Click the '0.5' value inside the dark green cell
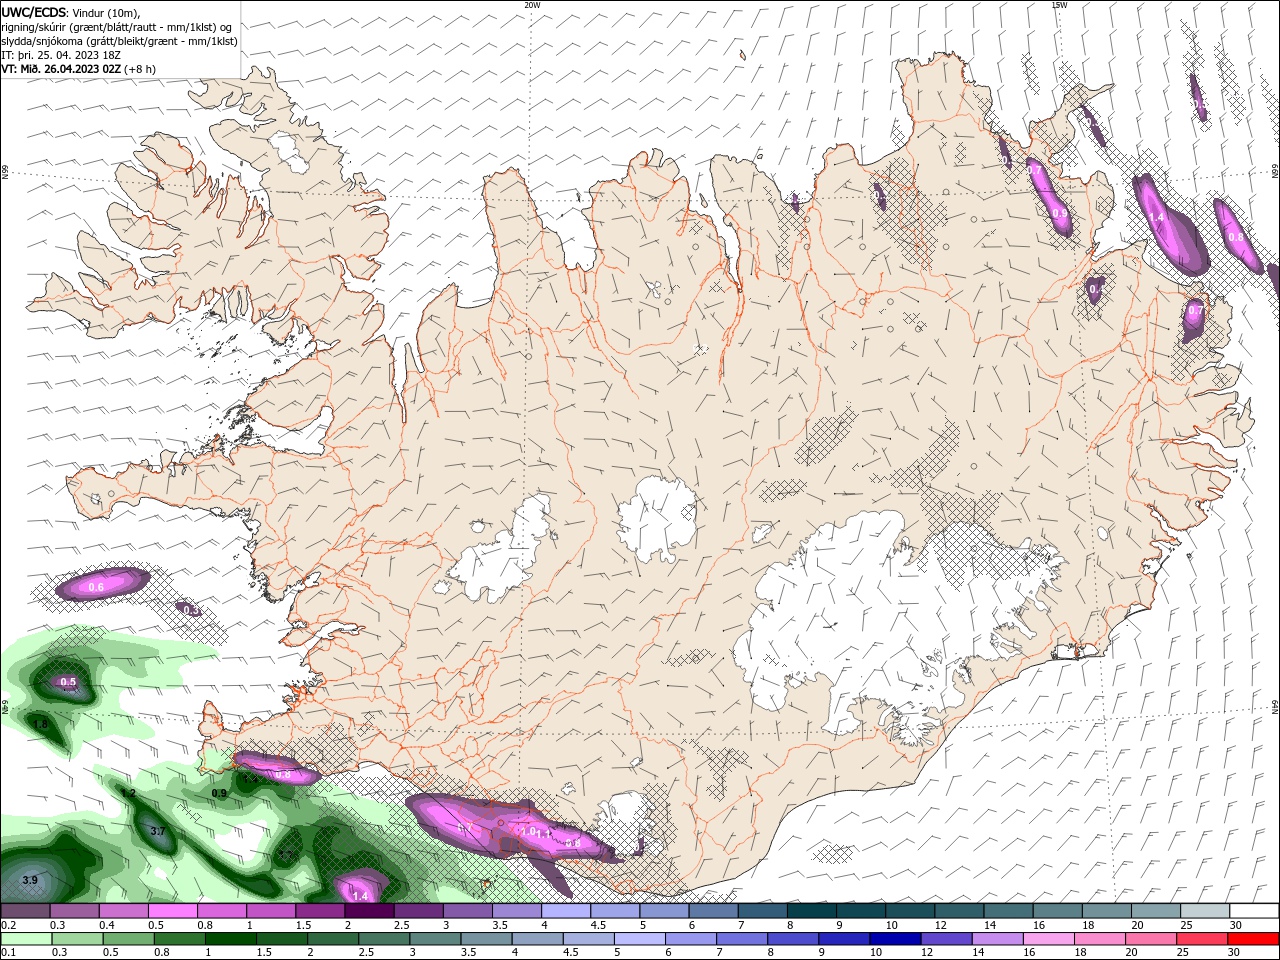Viewport: 1280px width, 960px height. tap(68, 682)
